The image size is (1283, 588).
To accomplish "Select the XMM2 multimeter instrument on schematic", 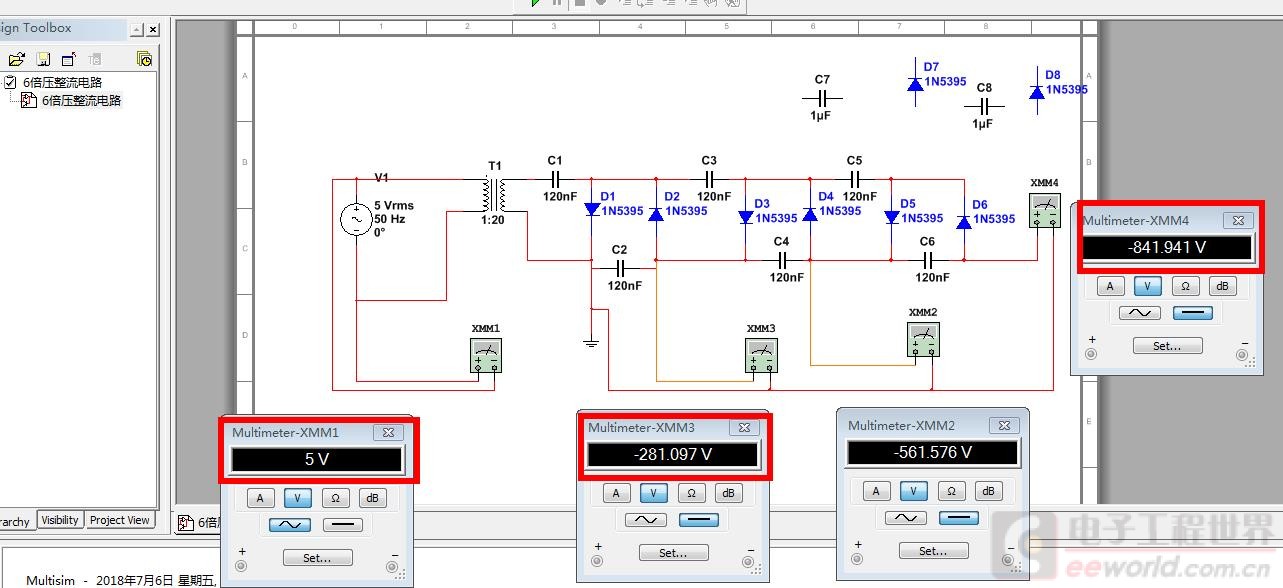I will pos(924,339).
